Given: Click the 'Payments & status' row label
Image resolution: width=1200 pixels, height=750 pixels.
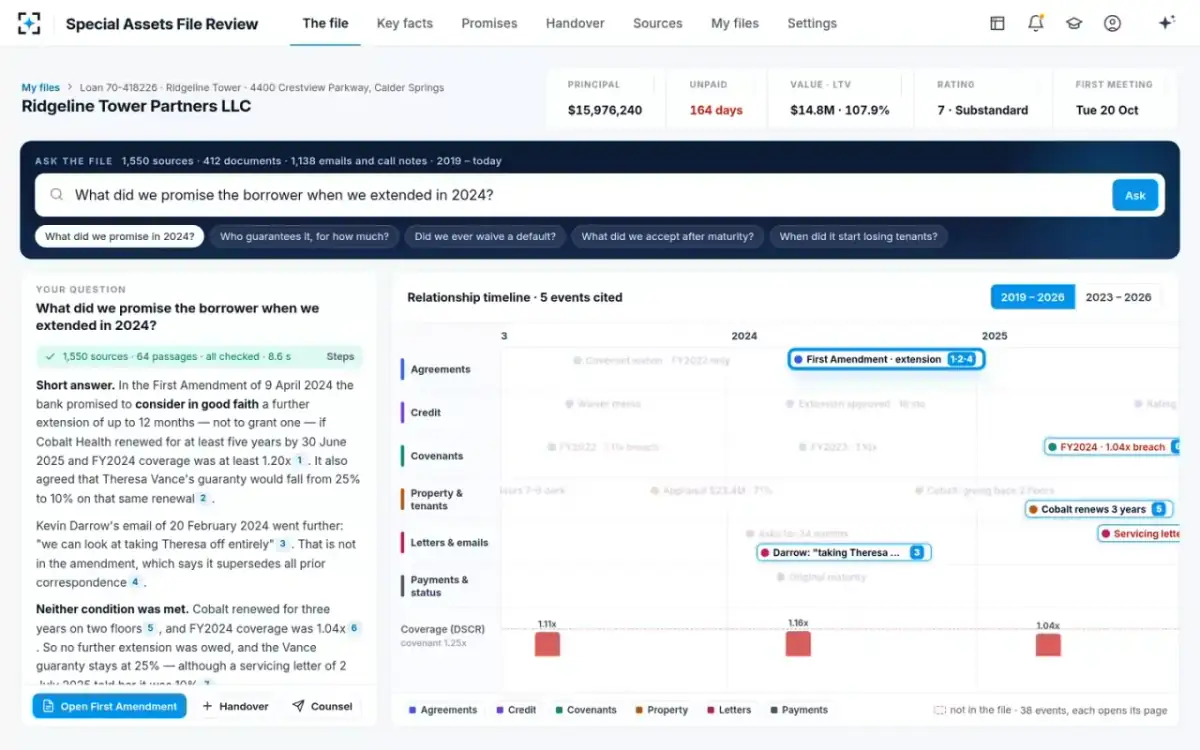Looking at the screenshot, I should (x=439, y=586).
